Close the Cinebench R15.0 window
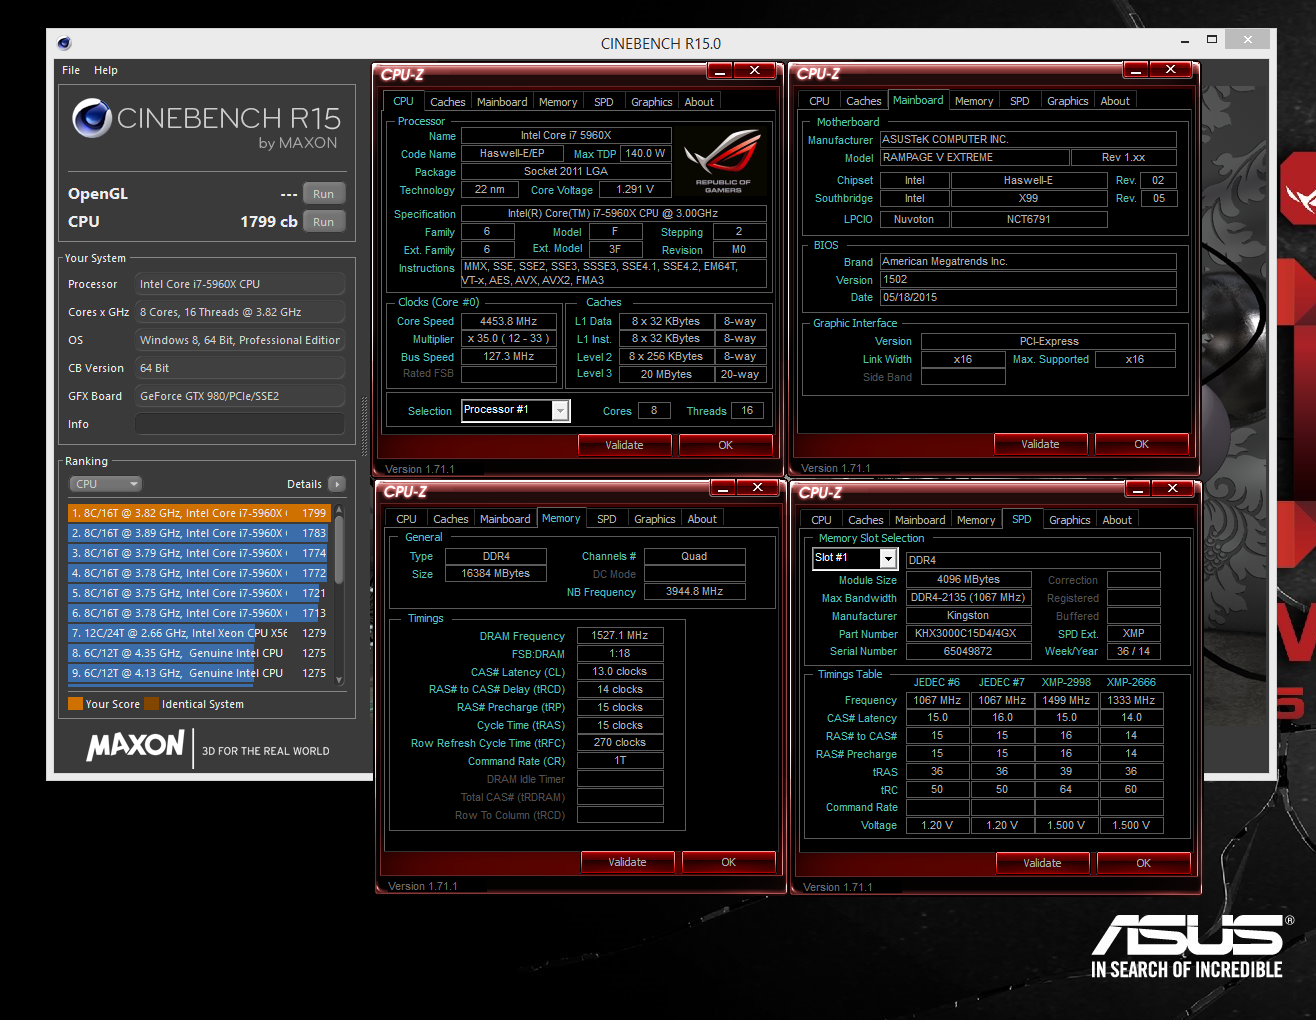The height and width of the screenshot is (1020, 1316). (1248, 39)
